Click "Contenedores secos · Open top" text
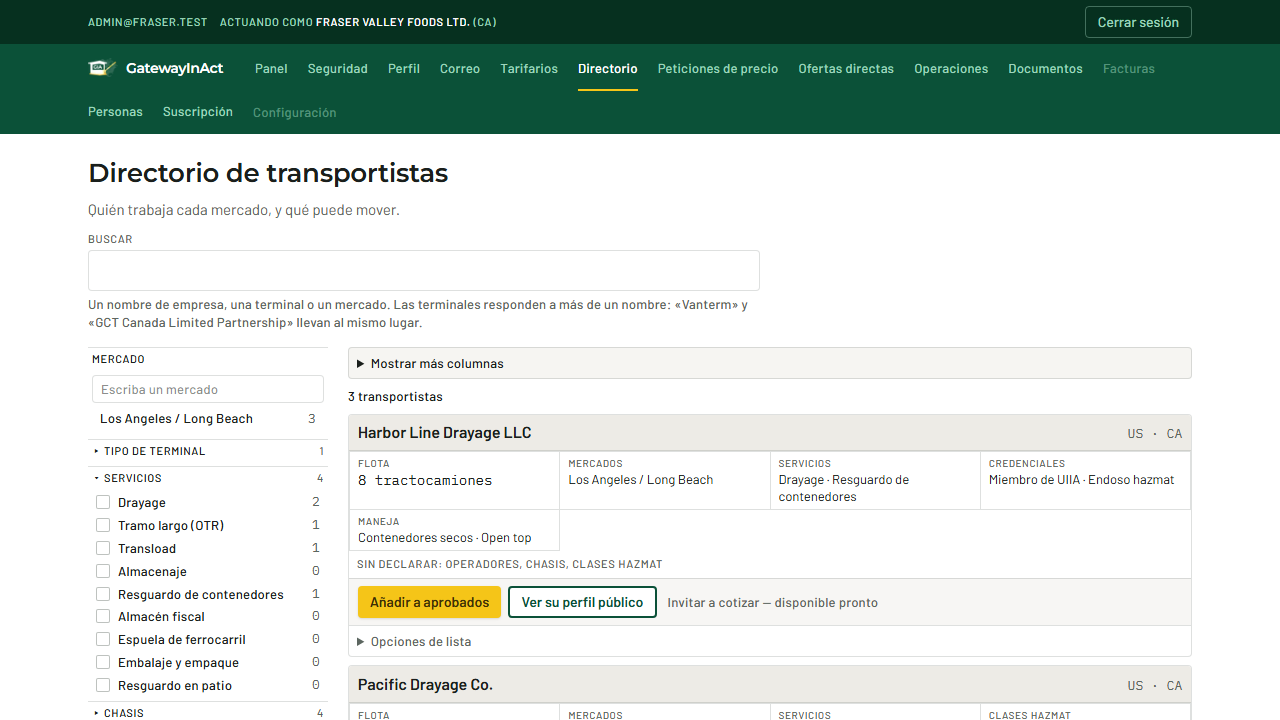The width and height of the screenshot is (1280, 720). point(445,538)
